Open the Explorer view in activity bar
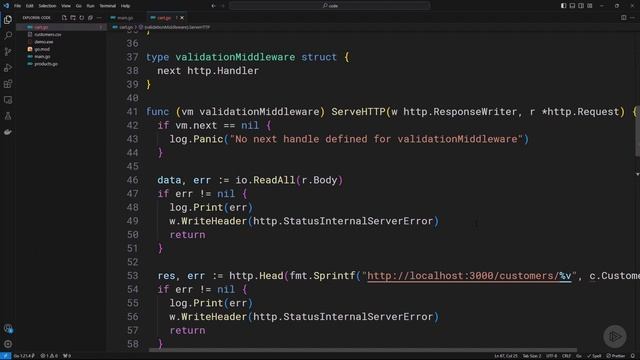The height and width of the screenshot is (360, 640). click(x=8, y=20)
